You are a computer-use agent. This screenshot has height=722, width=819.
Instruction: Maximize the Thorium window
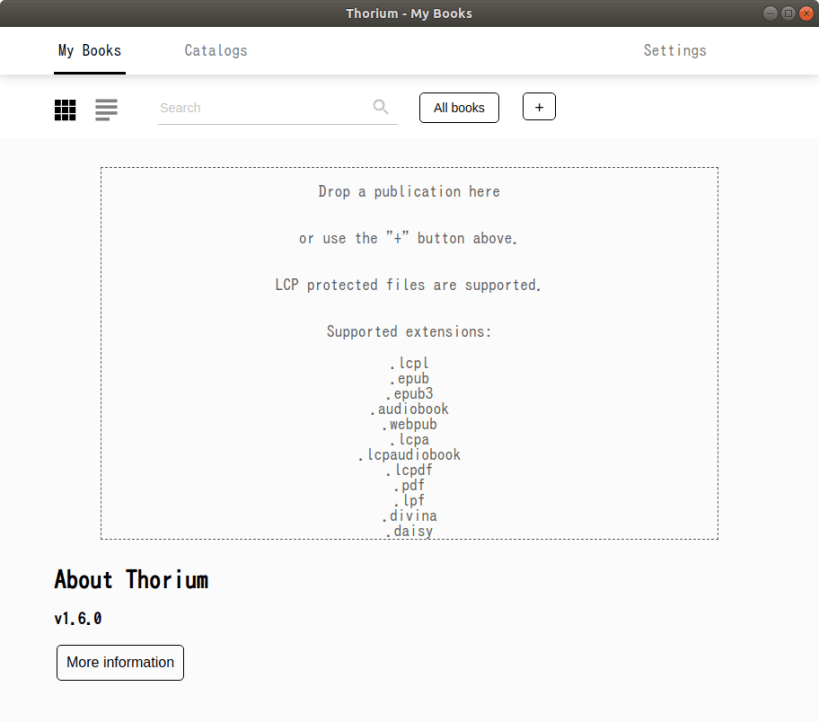coord(788,13)
